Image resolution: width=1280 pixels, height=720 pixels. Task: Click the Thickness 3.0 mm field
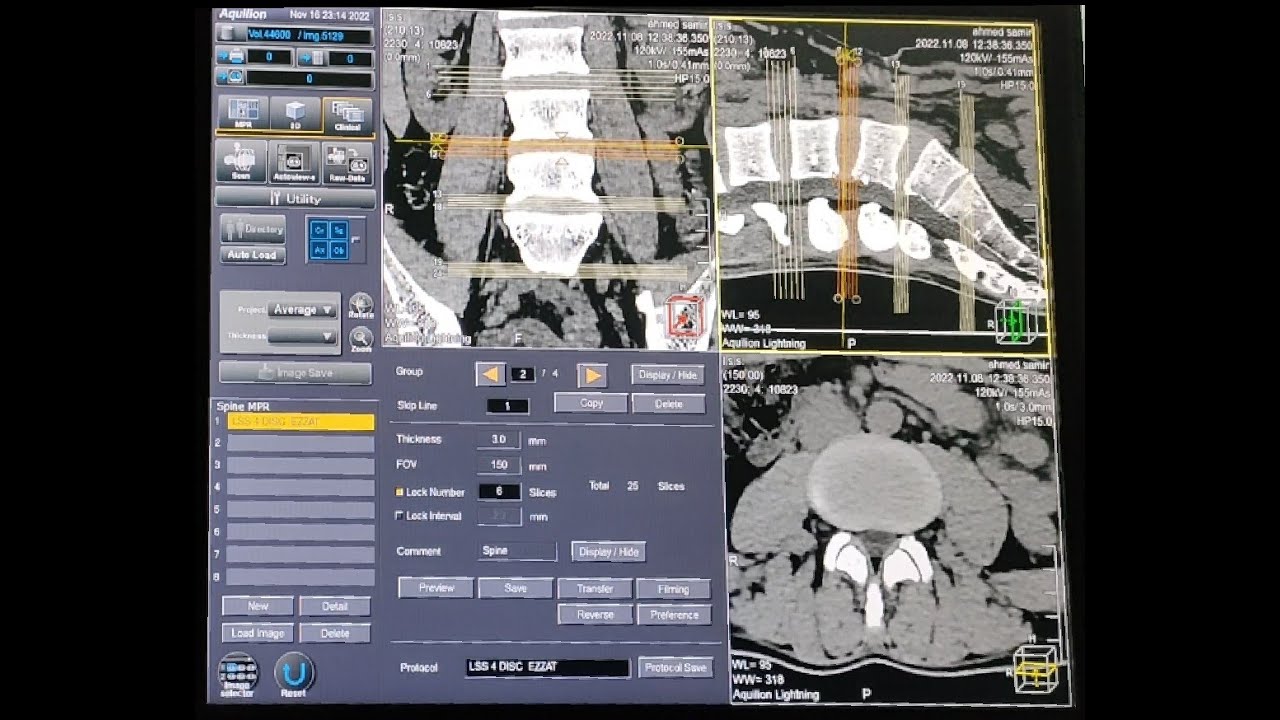(498, 440)
